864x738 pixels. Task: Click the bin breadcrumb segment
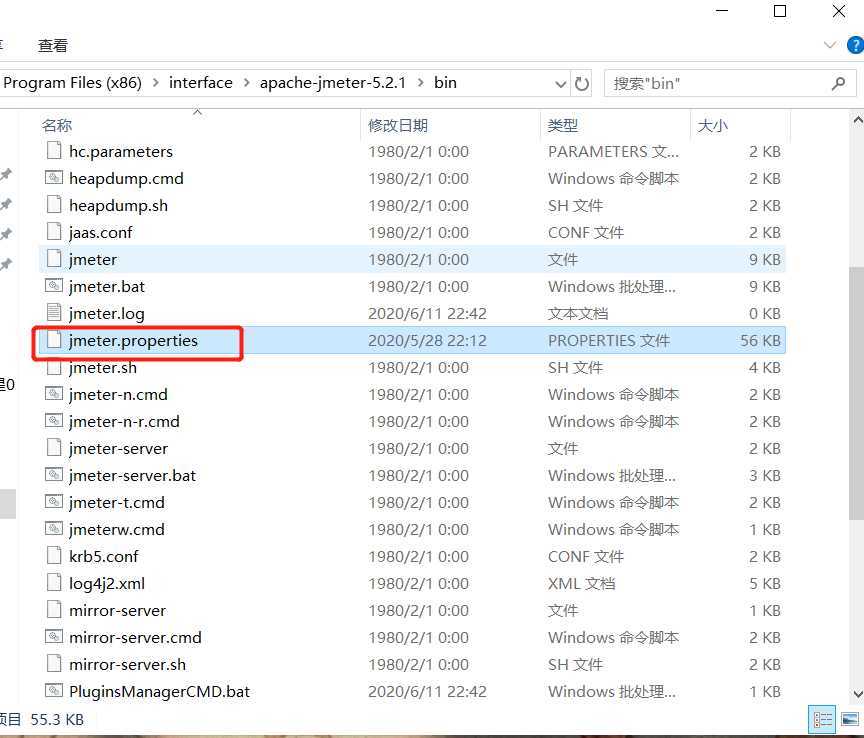point(445,83)
